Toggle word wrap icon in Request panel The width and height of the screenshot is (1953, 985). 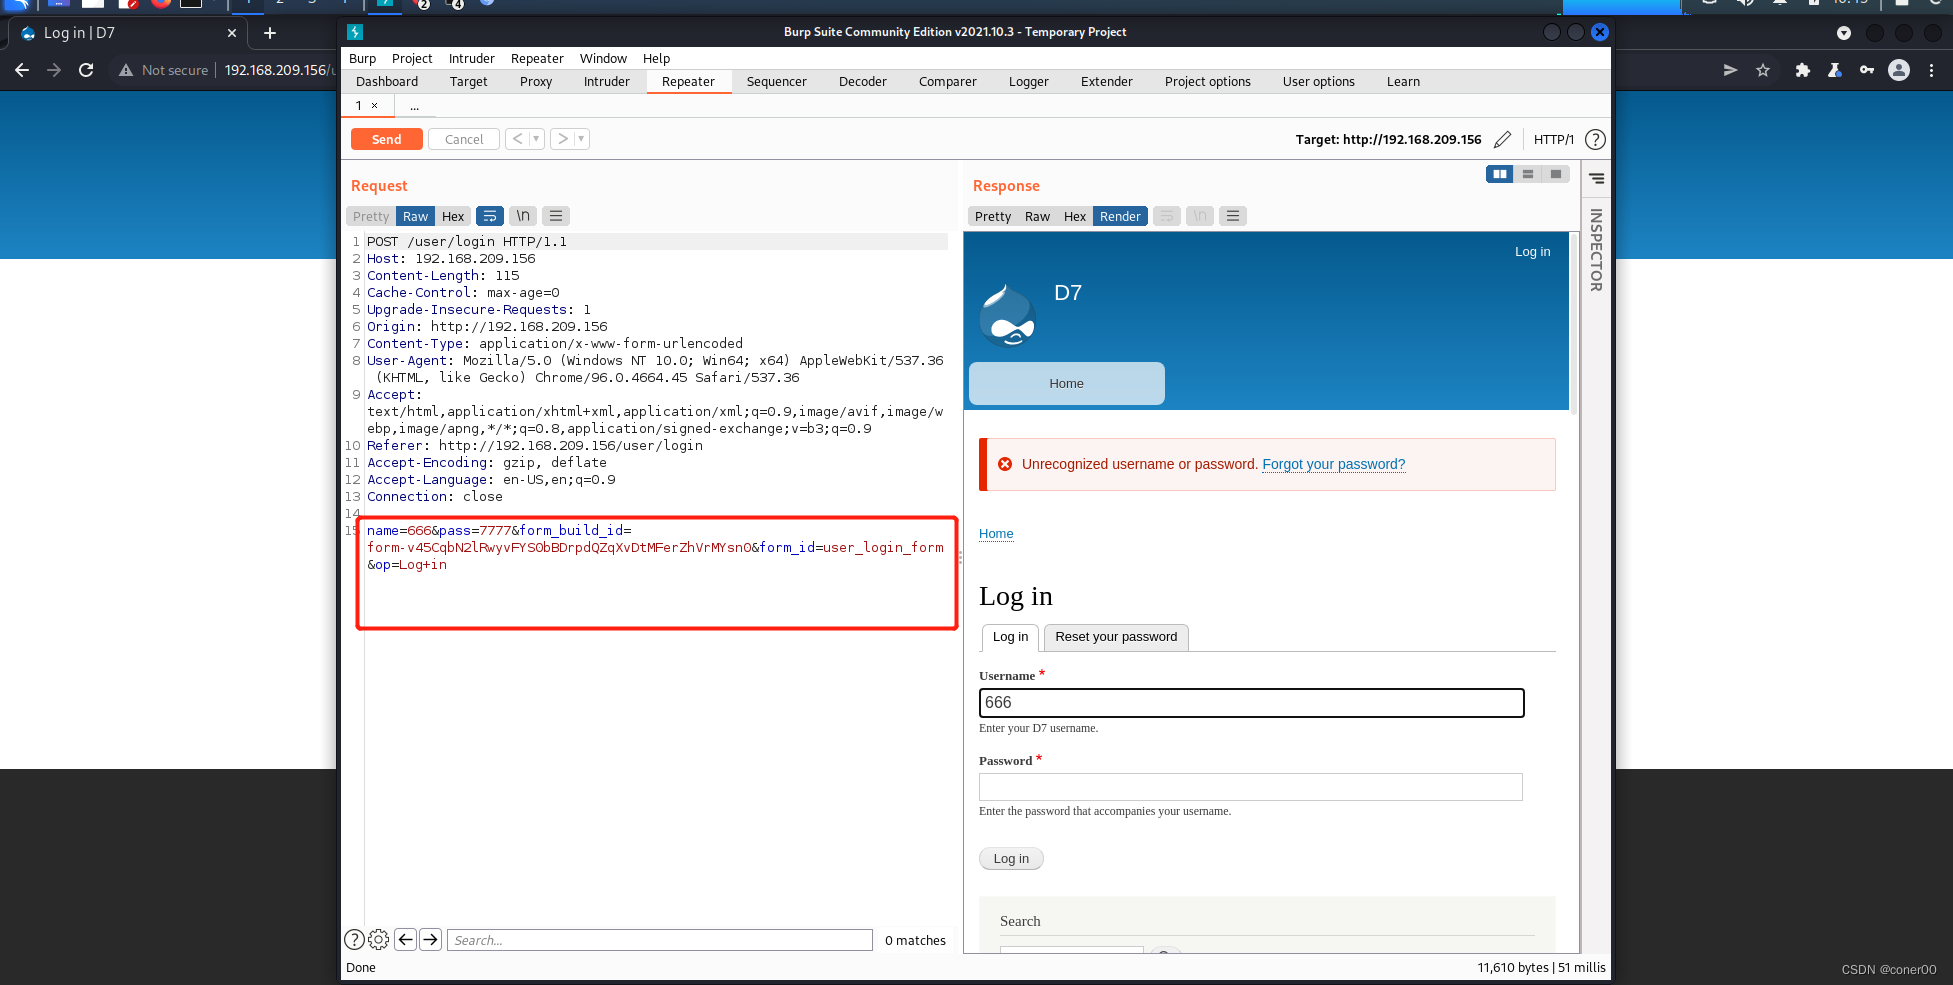[490, 216]
